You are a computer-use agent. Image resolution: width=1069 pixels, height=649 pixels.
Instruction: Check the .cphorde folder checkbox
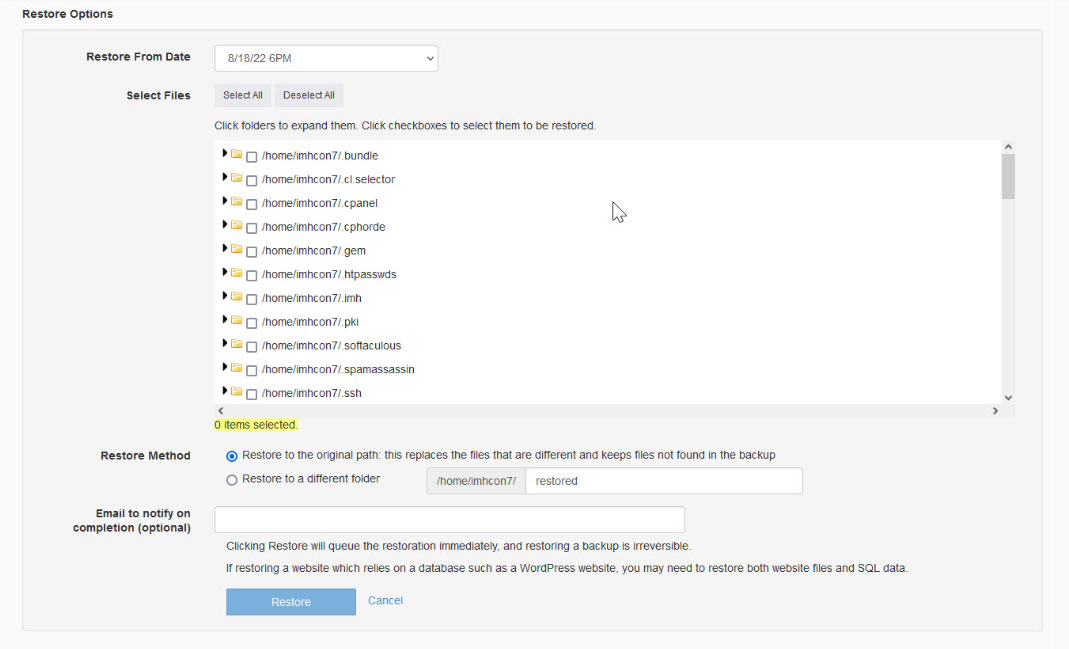point(252,228)
